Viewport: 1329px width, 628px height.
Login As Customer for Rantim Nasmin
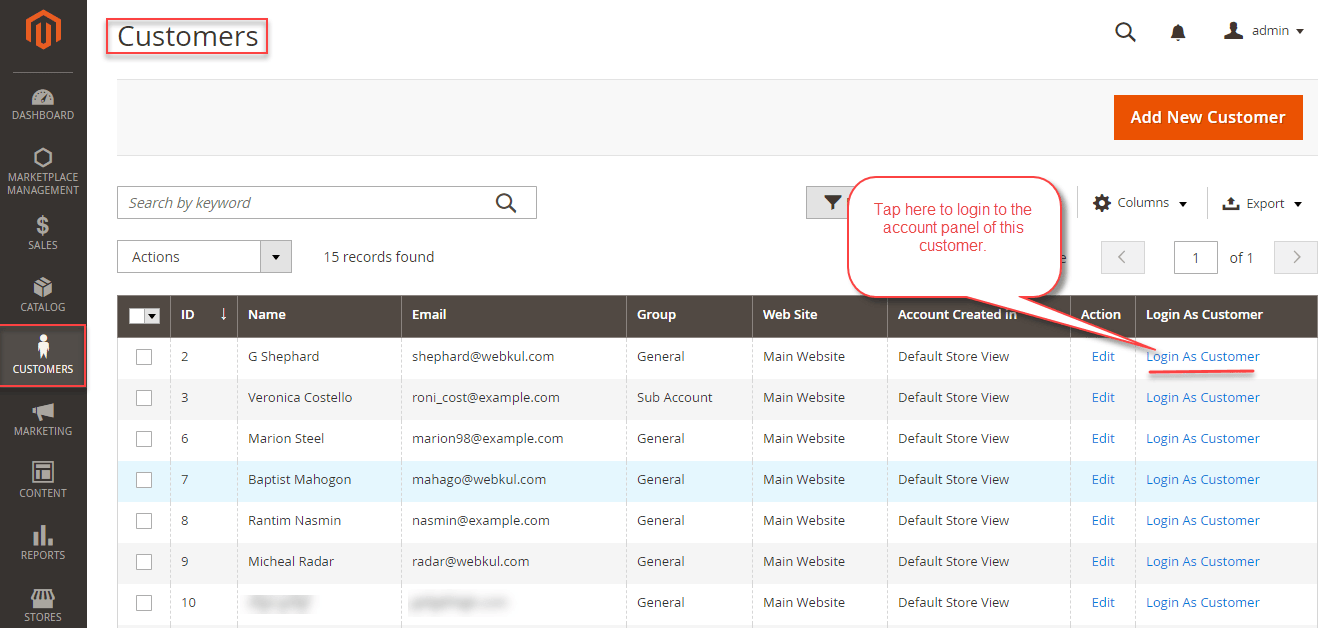[x=1203, y=520]
